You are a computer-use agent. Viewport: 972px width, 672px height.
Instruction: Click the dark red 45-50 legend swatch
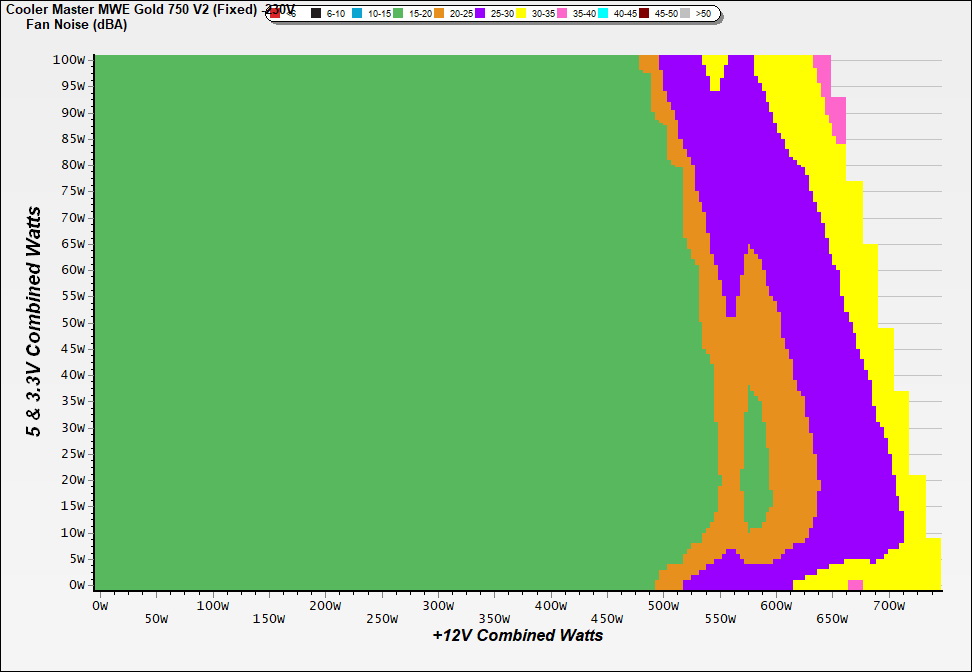coord(644,14)
